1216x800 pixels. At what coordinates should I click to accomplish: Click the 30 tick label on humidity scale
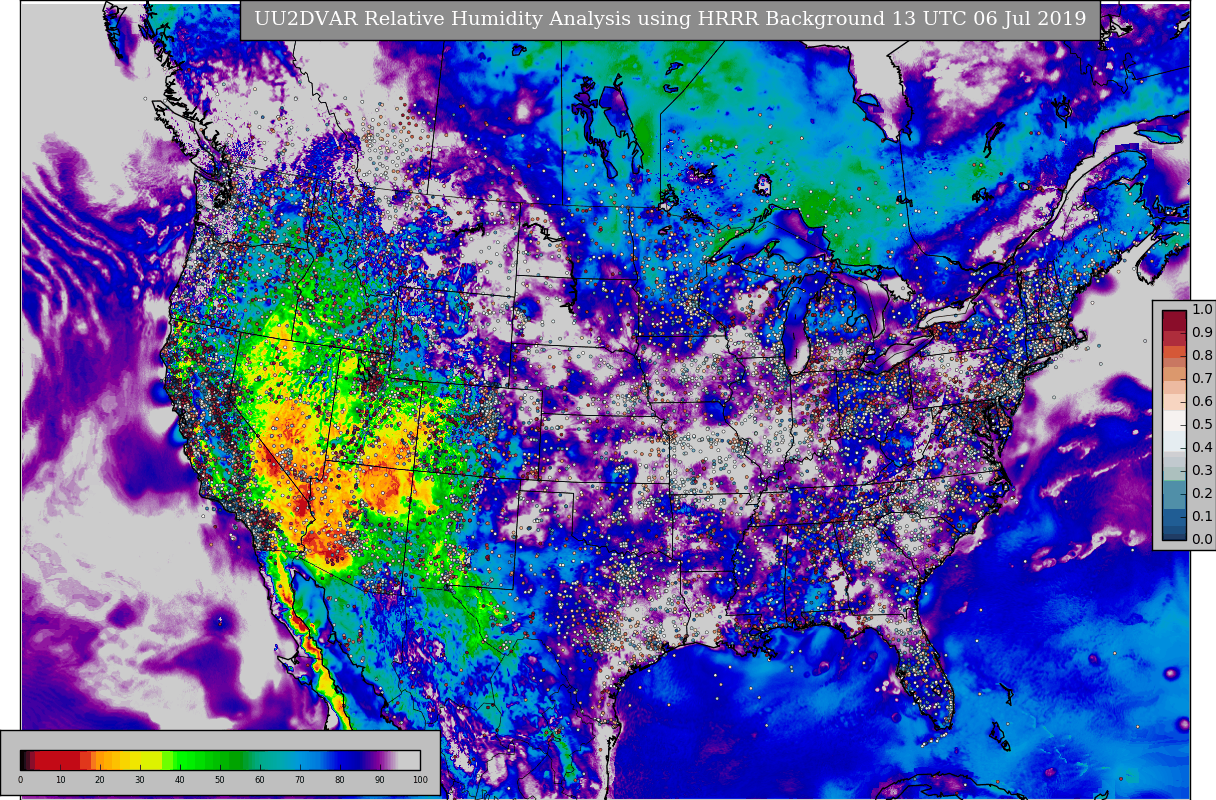click(140, 780)
